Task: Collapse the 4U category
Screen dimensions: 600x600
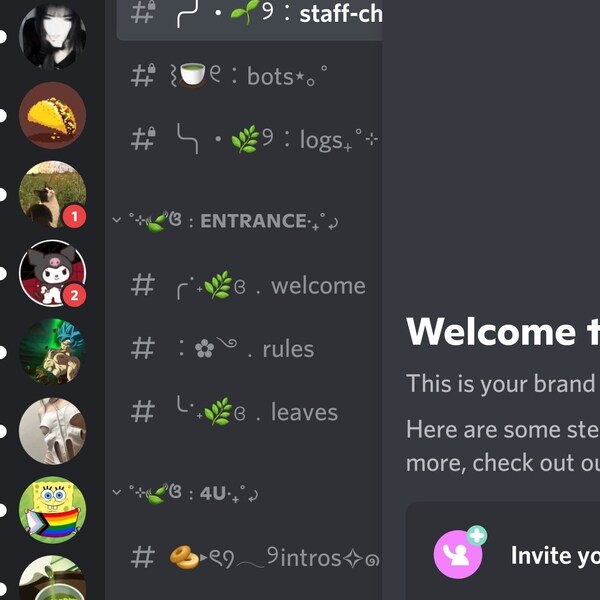Action: click(116, 492)
